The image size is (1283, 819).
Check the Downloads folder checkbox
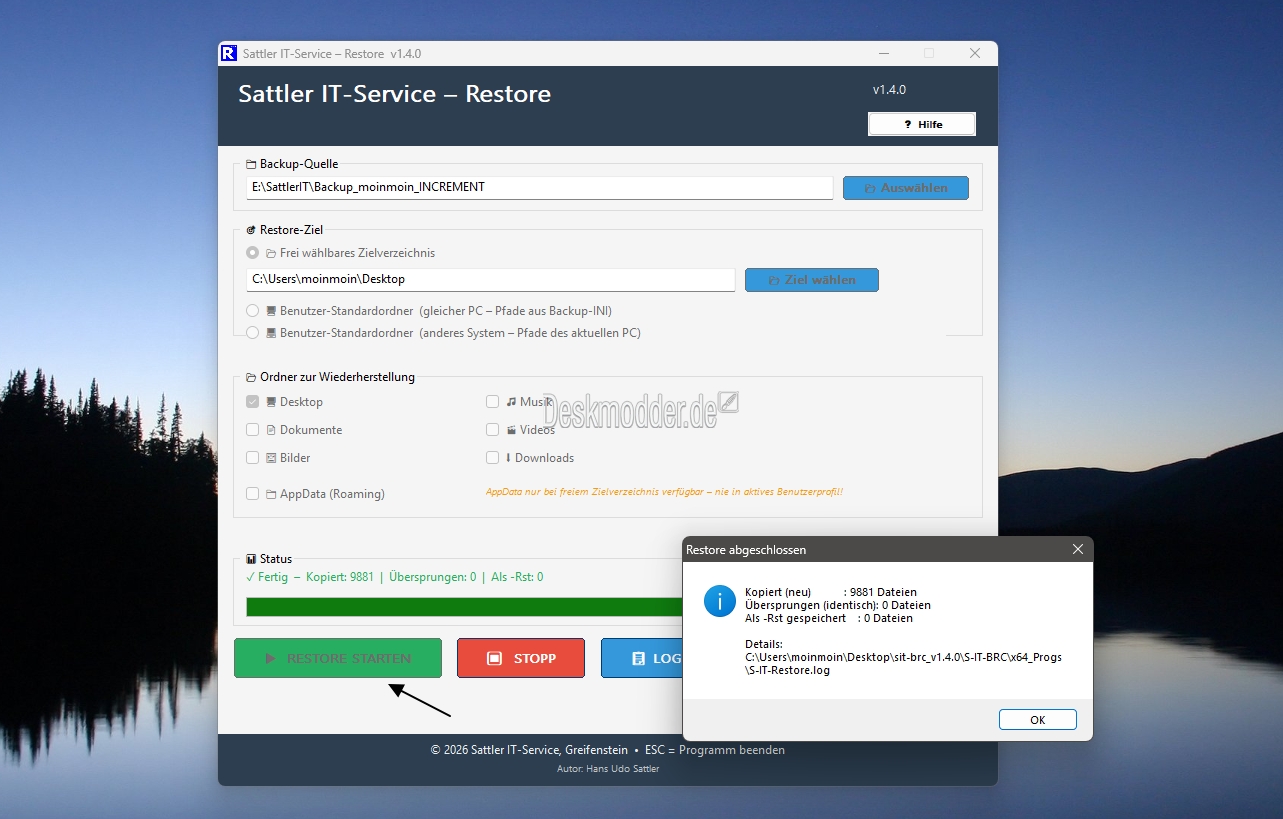tap(492, 458)
